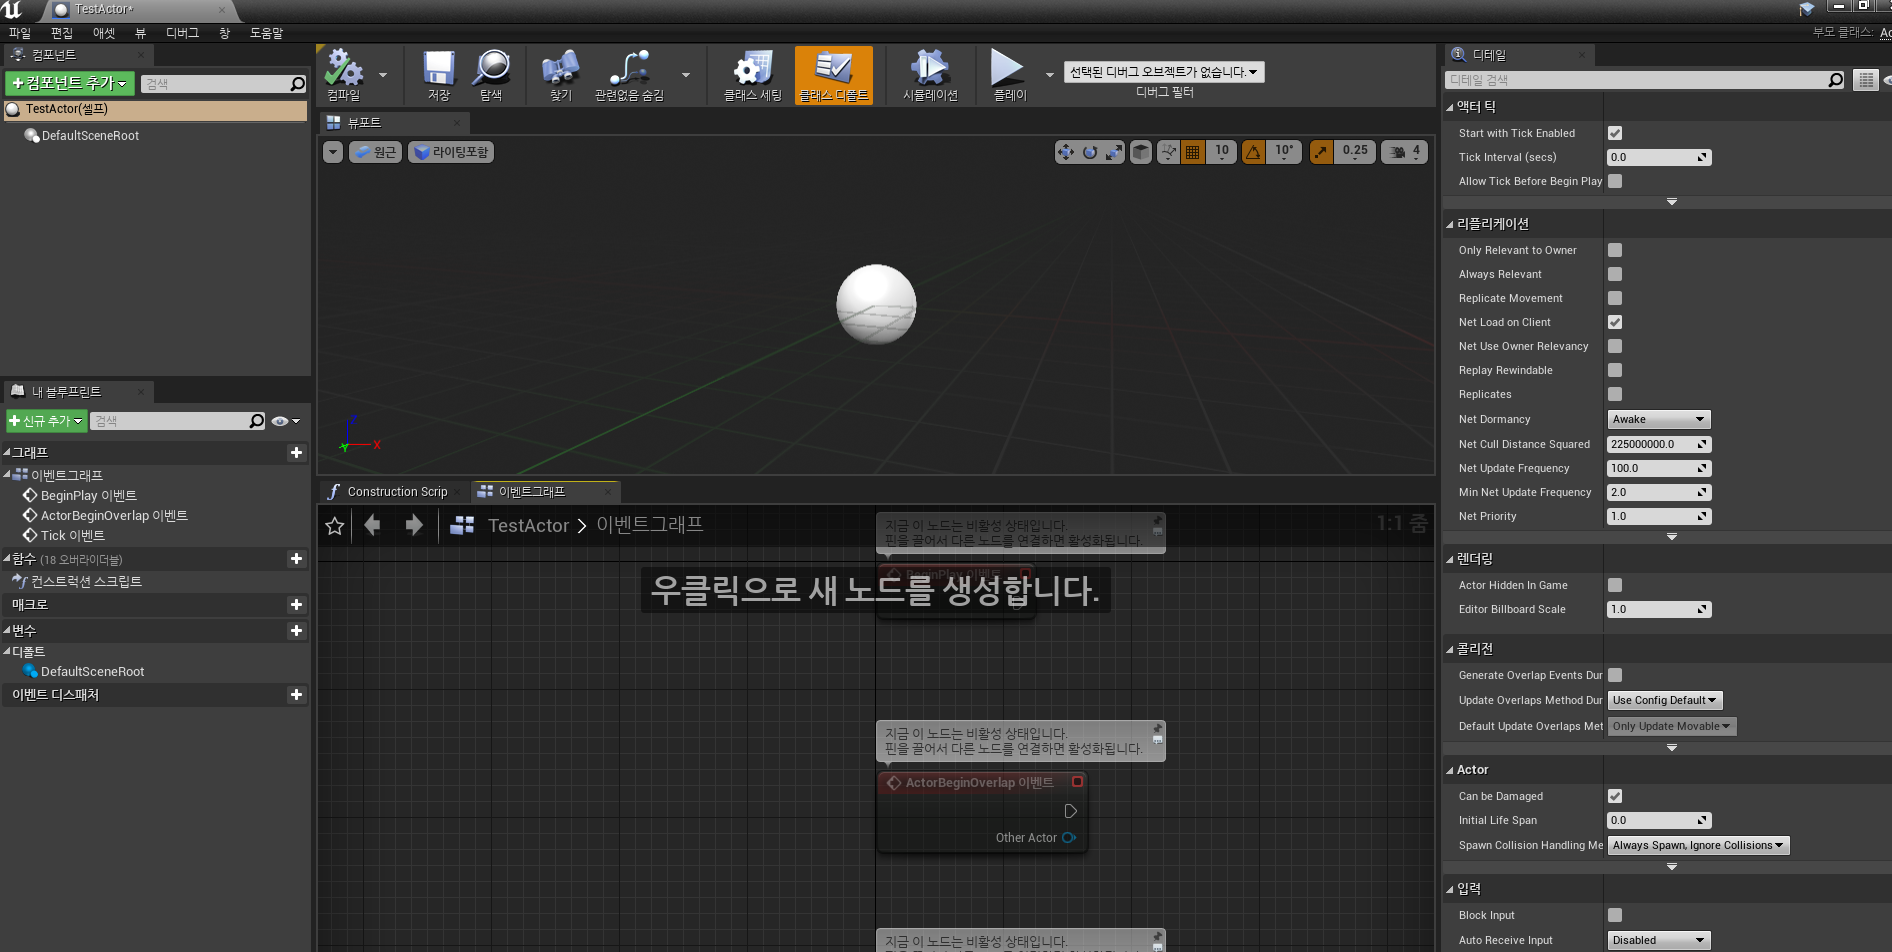Click the 관련없음 숨김 toolbar icon

coord(629,75)
